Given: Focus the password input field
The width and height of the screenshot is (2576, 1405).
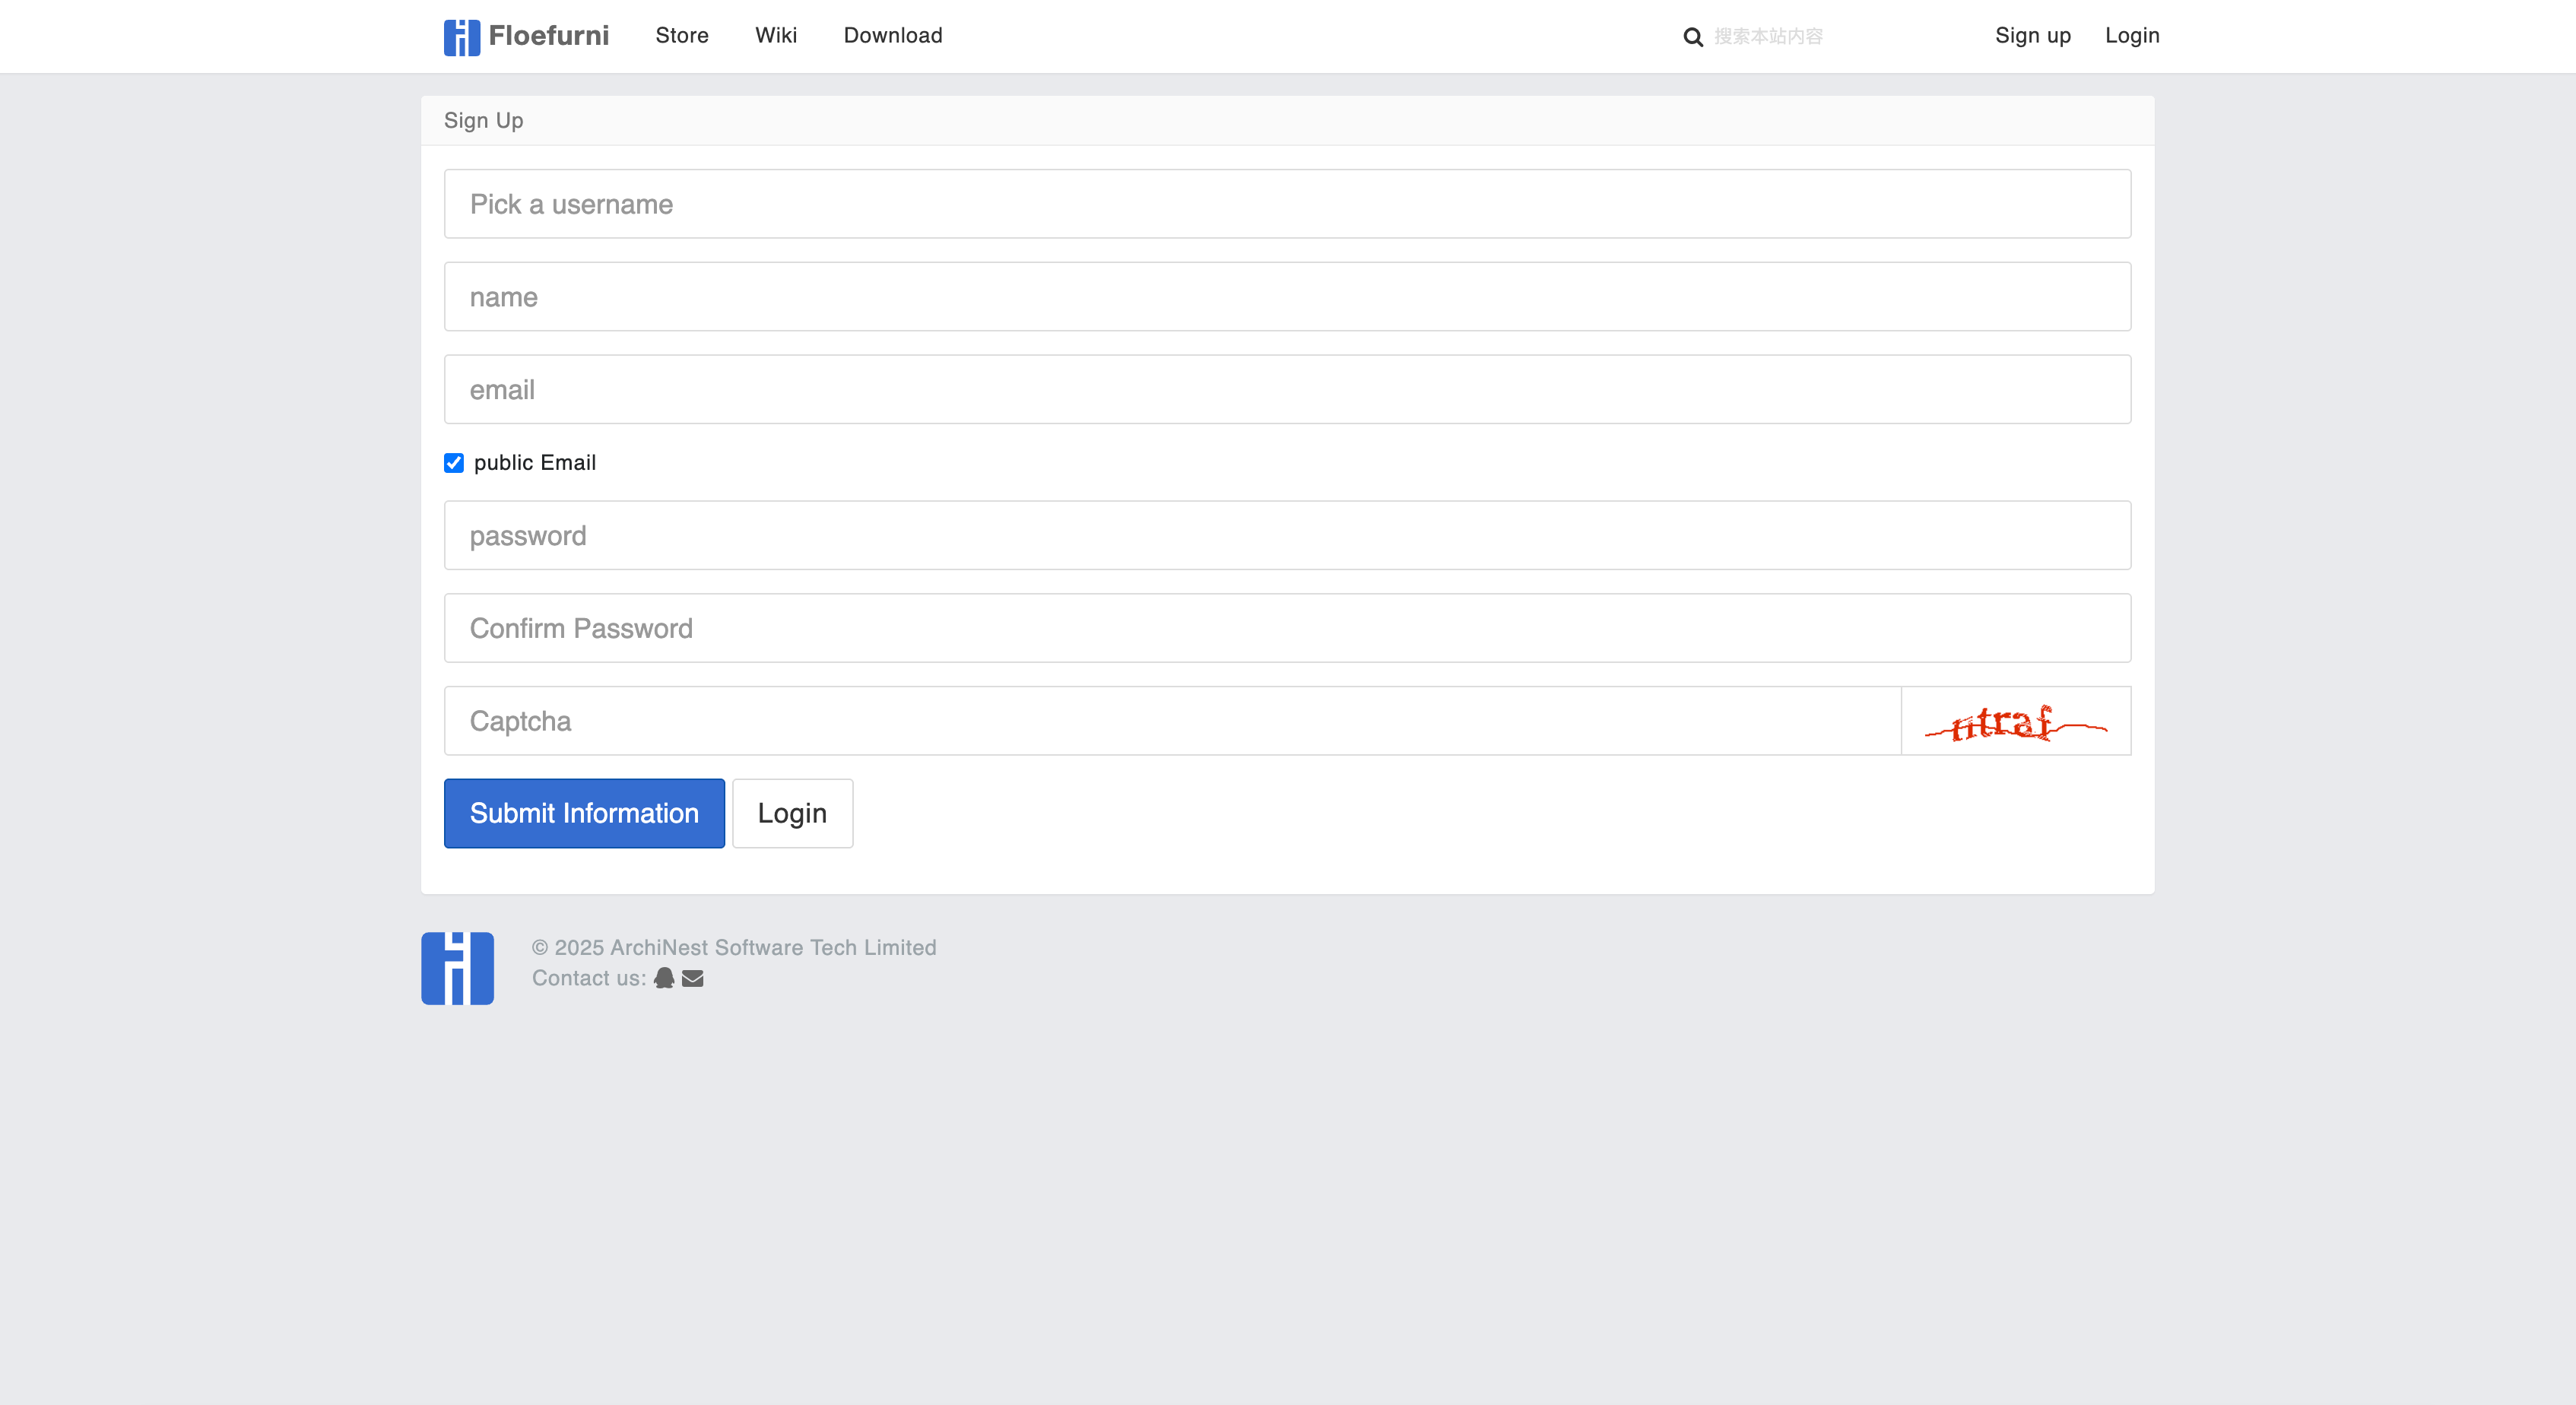Looking at the screenshot, I should [1287, 535].
